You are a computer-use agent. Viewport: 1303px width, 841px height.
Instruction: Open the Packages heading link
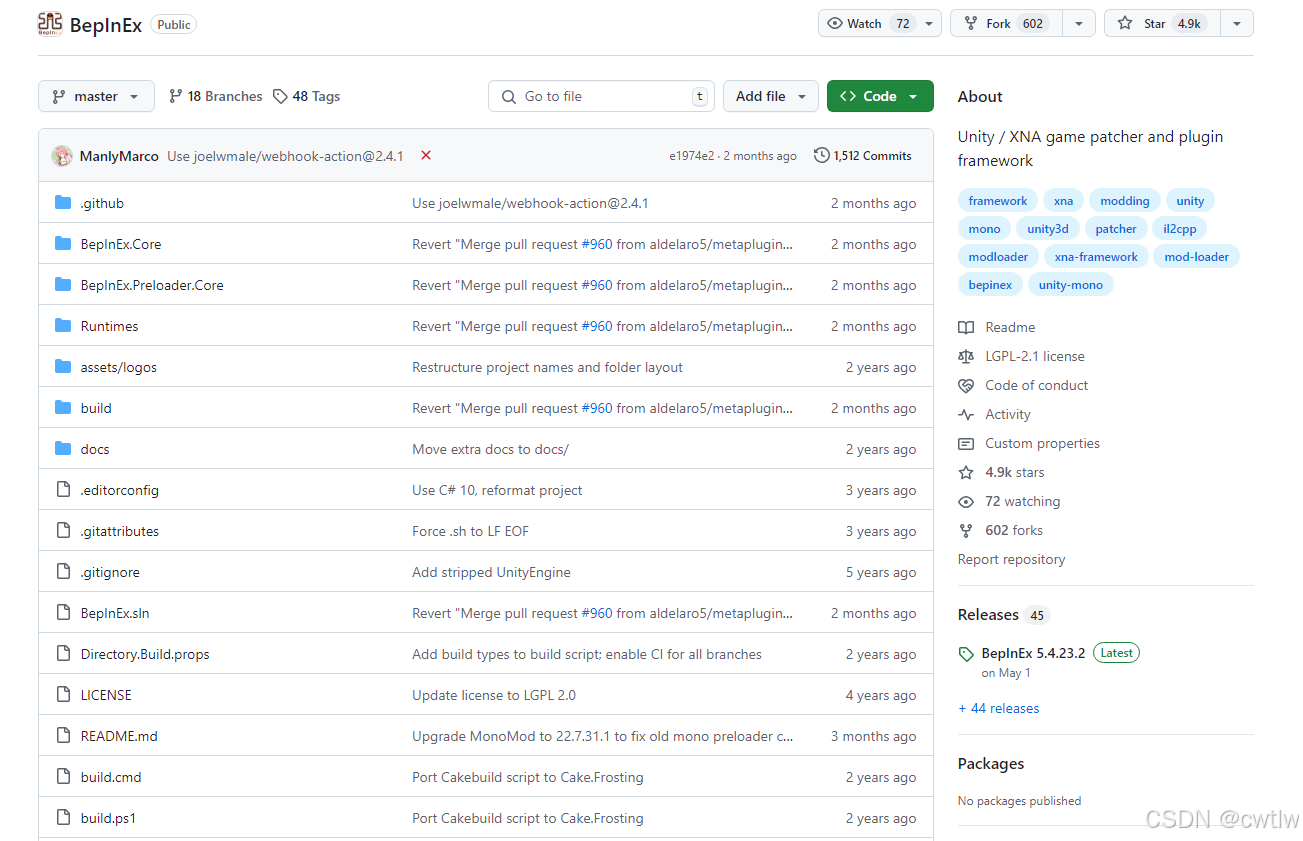[x=991, y=763]
